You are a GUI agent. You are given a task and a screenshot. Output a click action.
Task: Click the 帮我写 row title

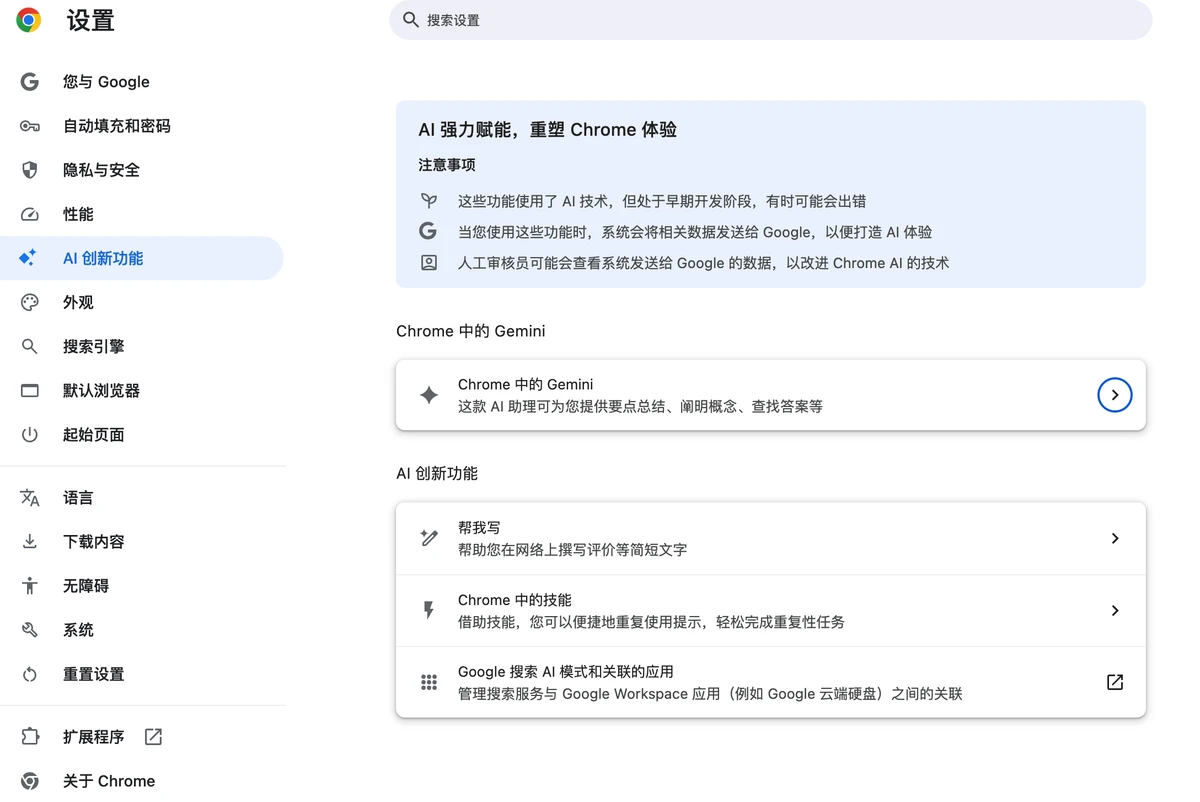click(x=479, y=528)
